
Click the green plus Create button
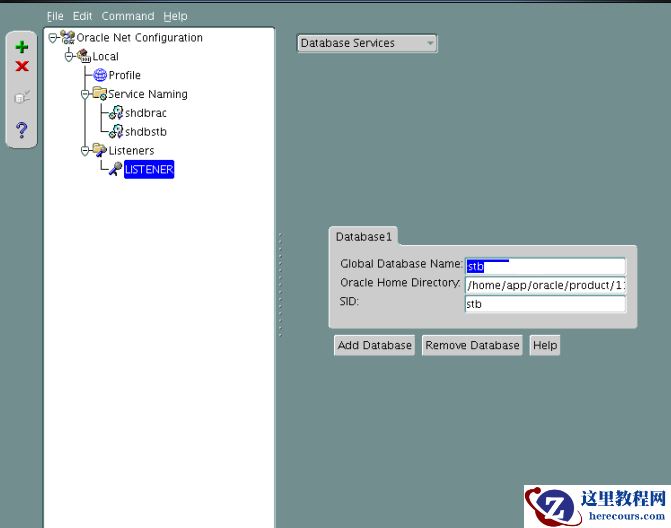(22, 47)
